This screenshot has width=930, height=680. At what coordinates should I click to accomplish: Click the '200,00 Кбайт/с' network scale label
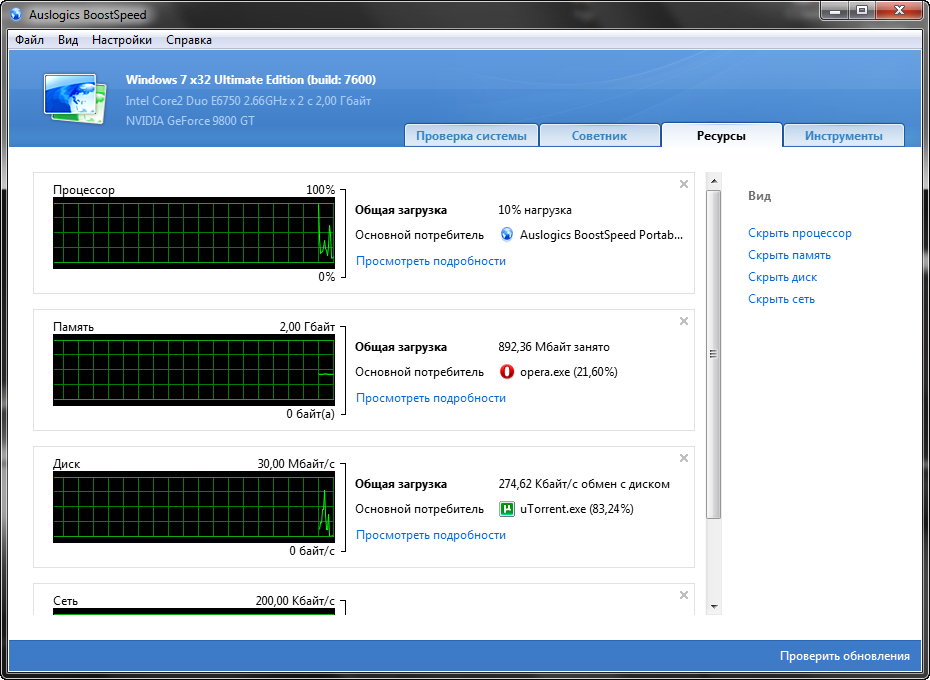tap(295, 601)
